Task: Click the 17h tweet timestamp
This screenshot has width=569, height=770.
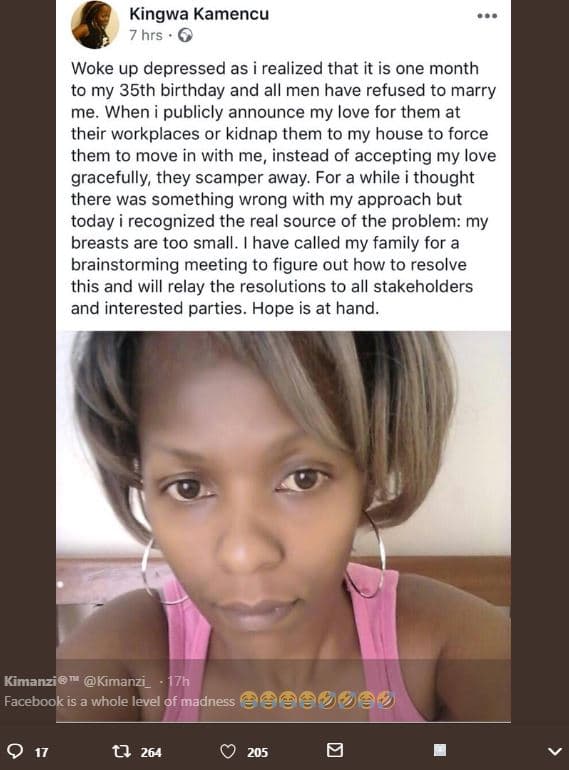Action: pyautogui.click(x=179, y=681)
